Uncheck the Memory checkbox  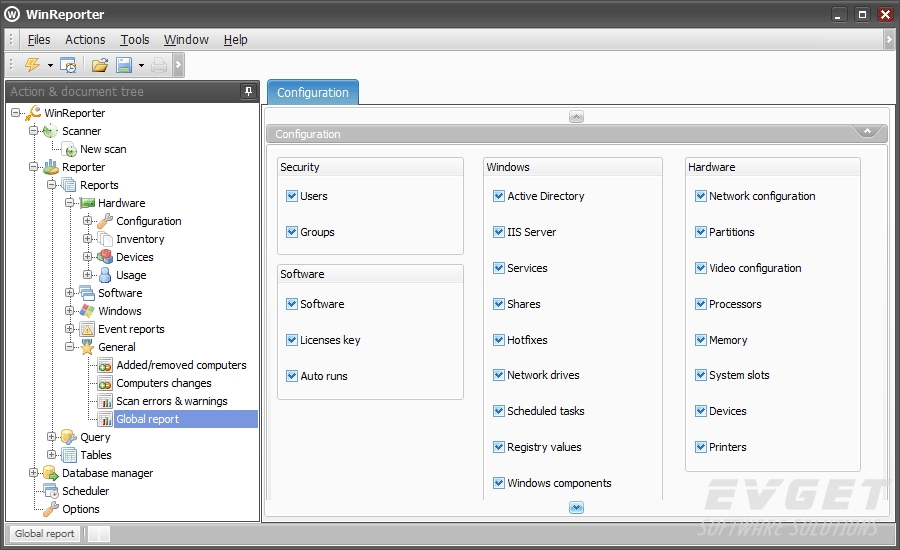tap(701, 340)
